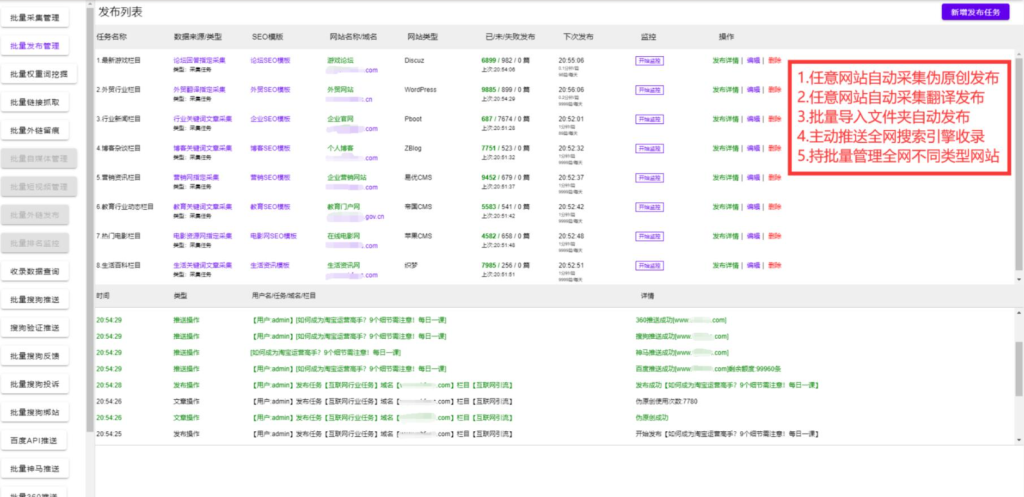Screen dimensions: 1024x497
Task: Open 发布详情 for the 外贸行业栏目 task
Action: pos(726,89)
